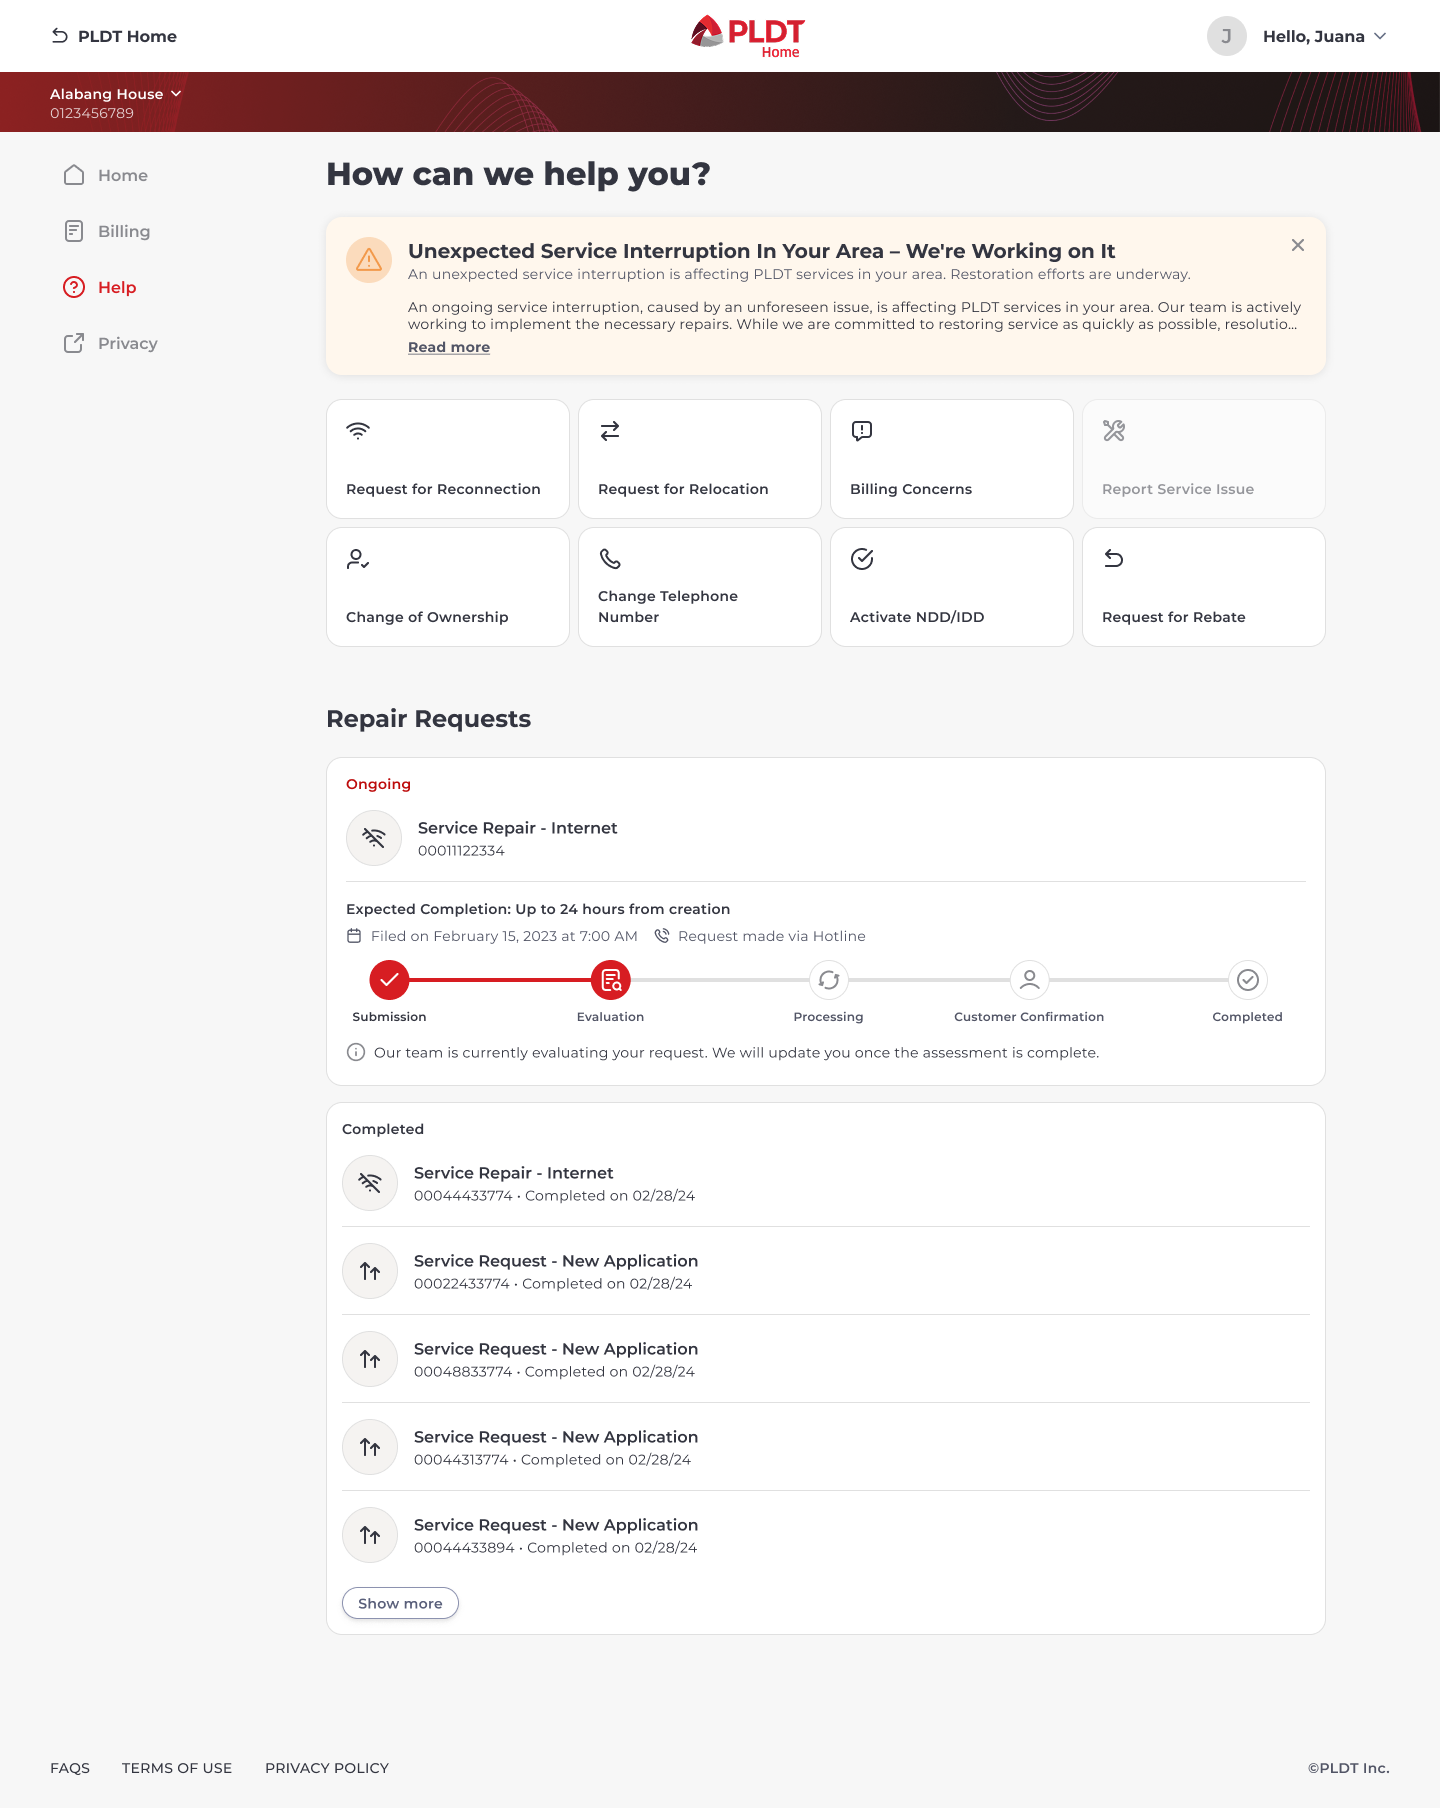Click Show more button
Screen dimensions: 1440x1808
[x=400, y=1603]
